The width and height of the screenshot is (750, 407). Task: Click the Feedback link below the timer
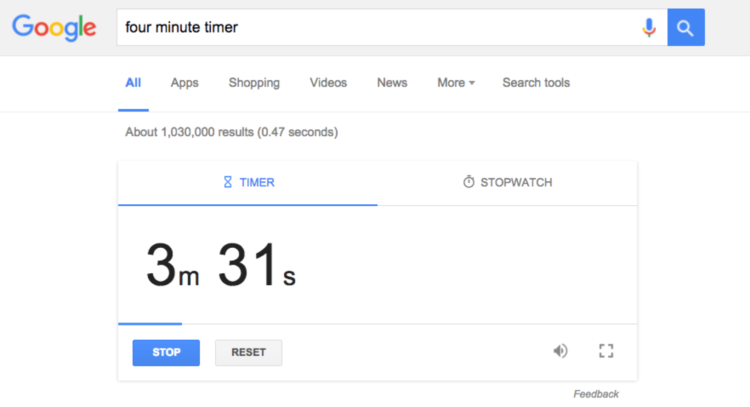point(596,394)
